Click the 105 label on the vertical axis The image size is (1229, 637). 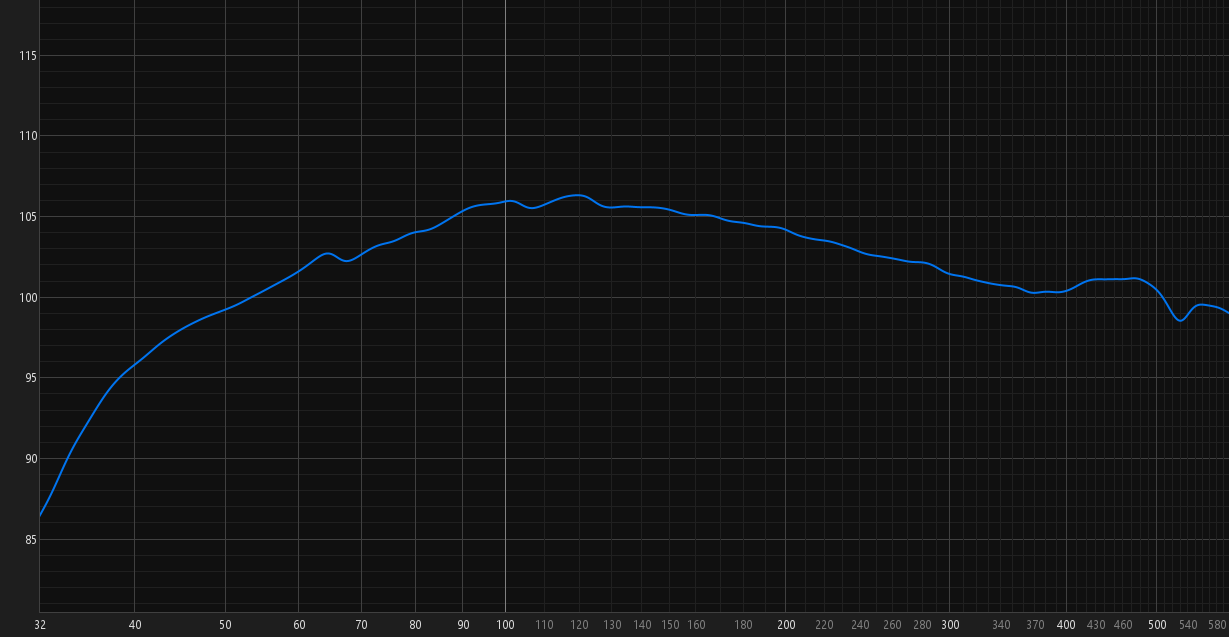[x=28, y=217]
